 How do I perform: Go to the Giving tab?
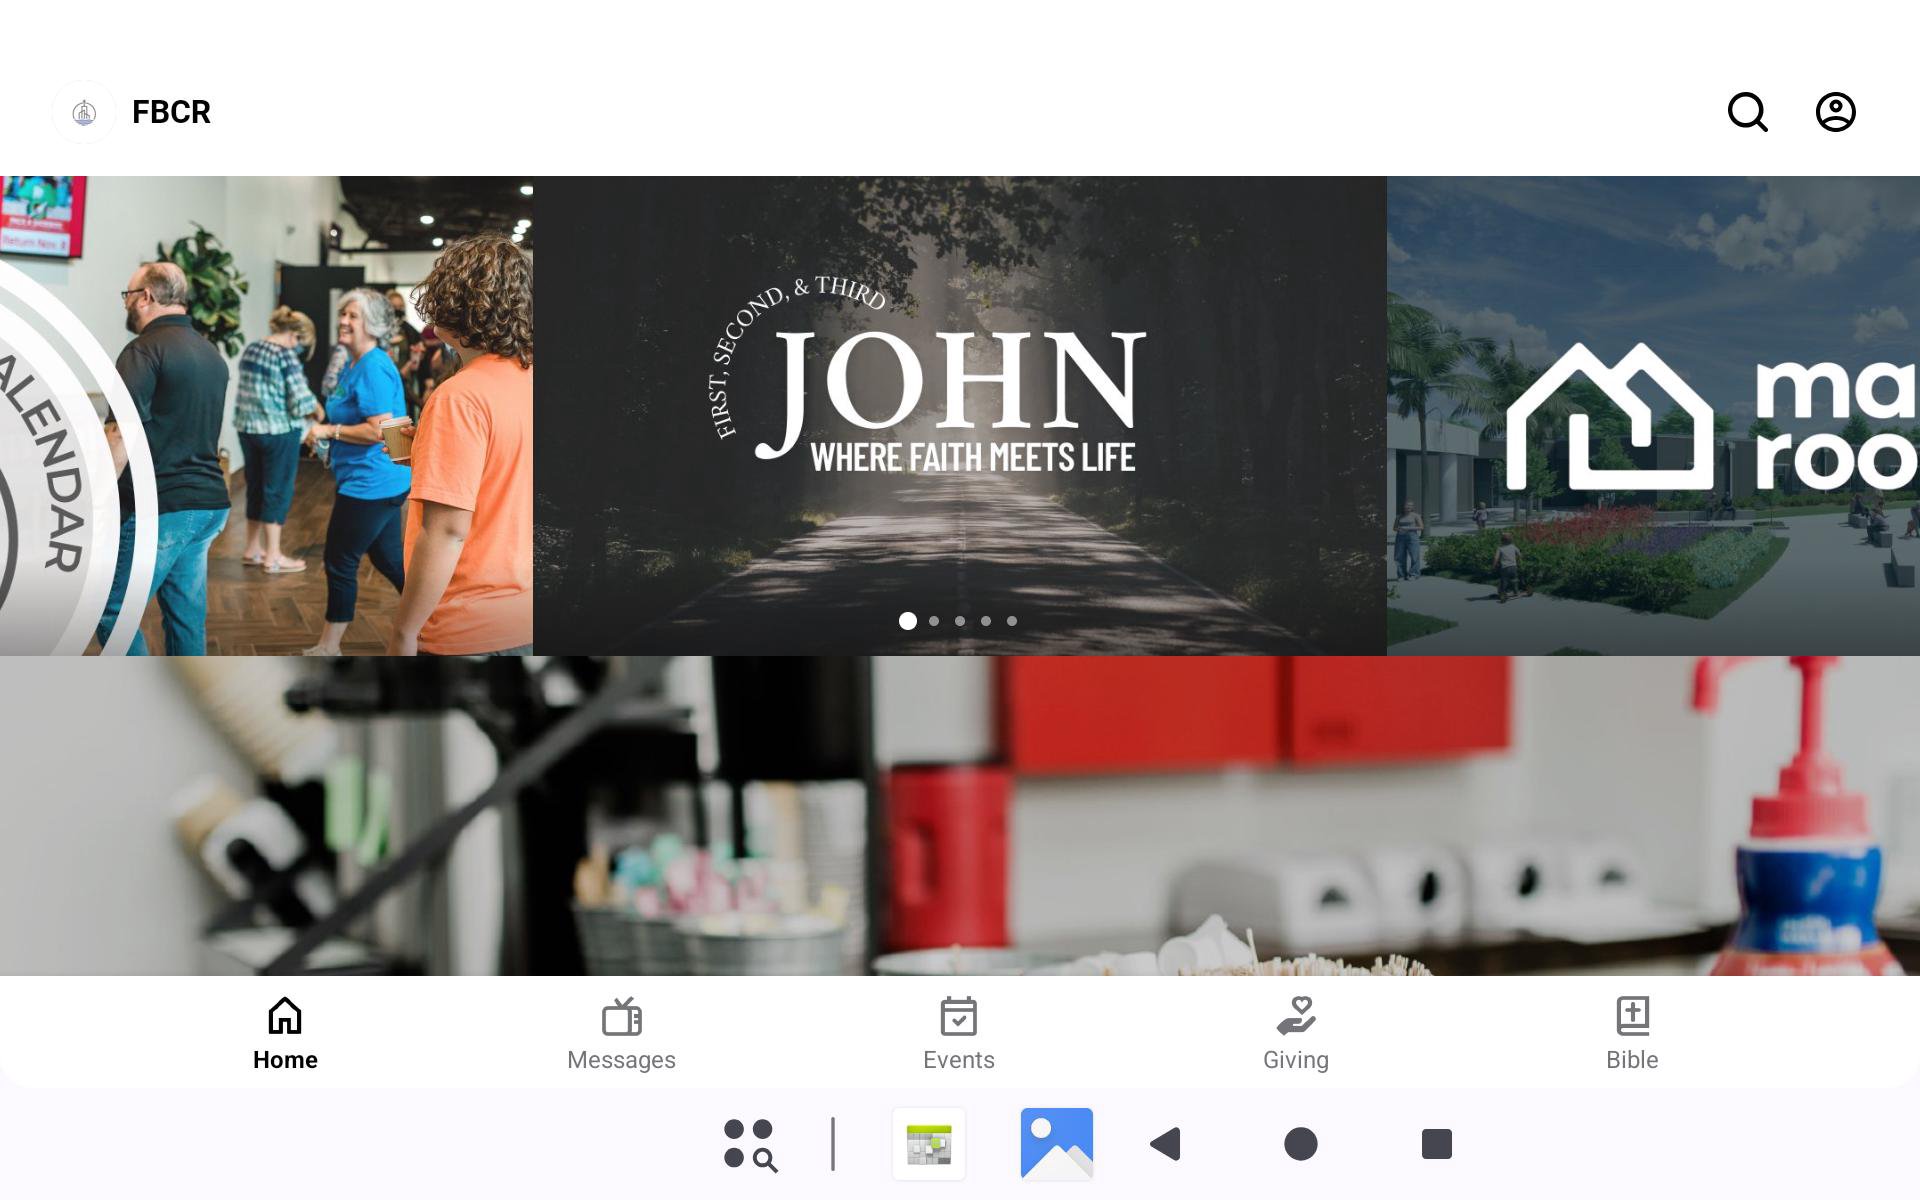(x=1295, y=1034)
